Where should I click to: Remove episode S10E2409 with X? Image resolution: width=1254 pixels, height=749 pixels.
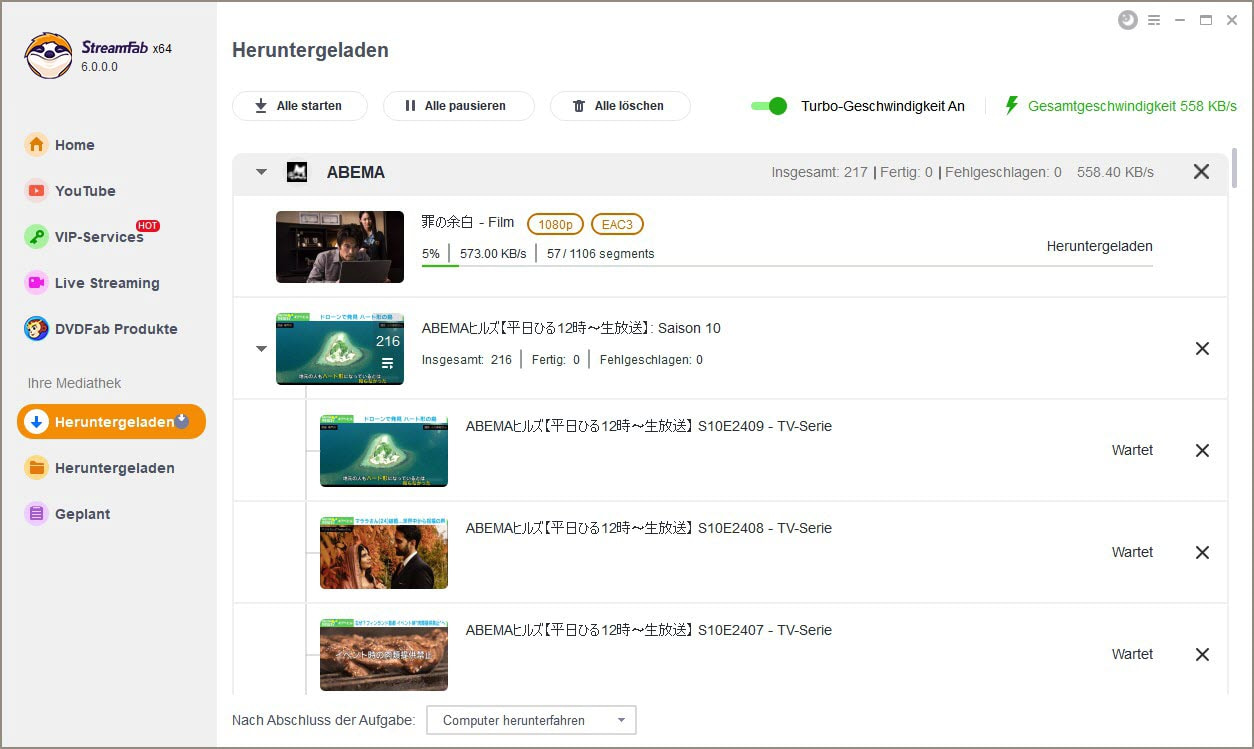tap(1202, 451)
